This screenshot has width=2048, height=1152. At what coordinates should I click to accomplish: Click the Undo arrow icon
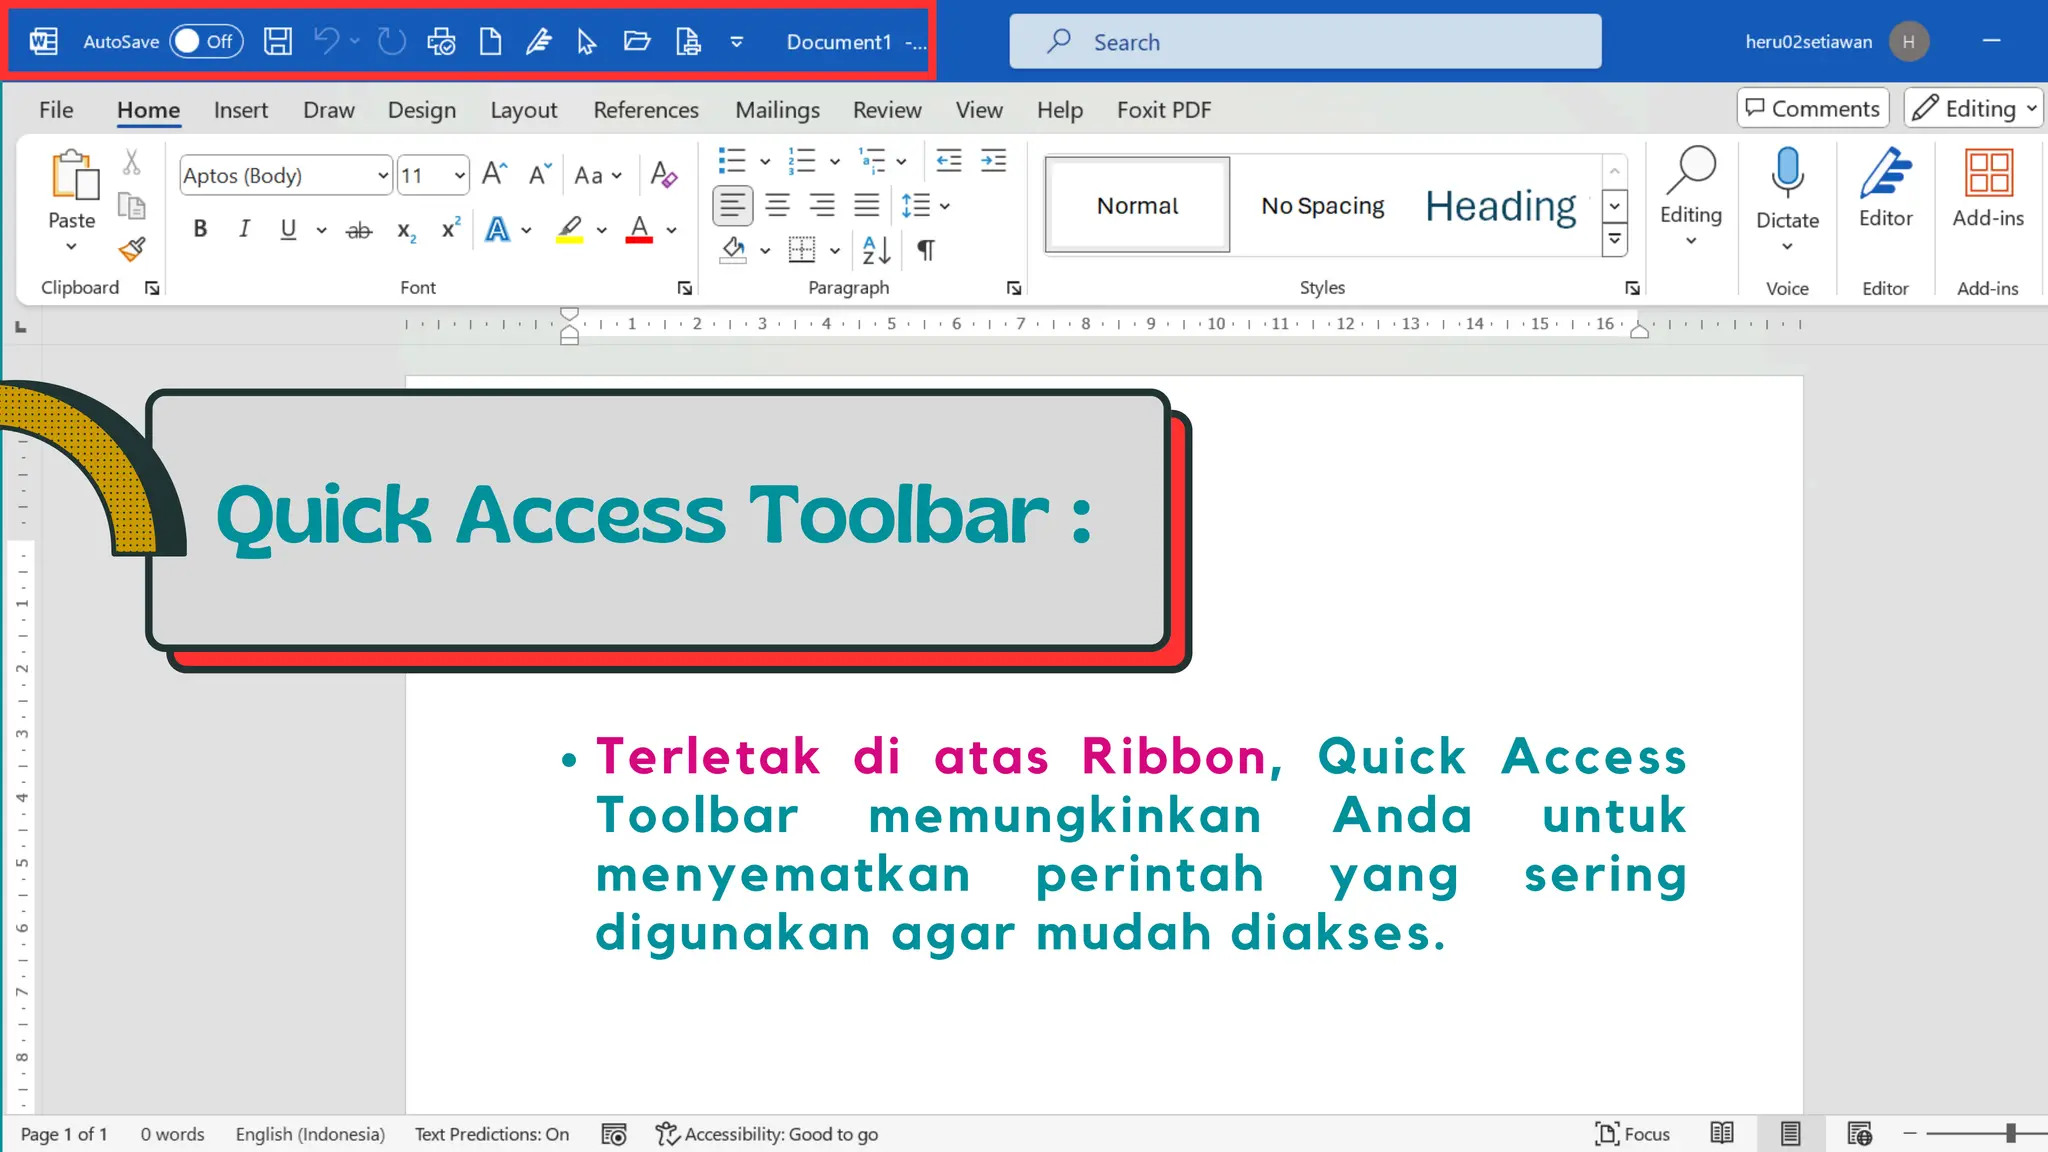326,41
